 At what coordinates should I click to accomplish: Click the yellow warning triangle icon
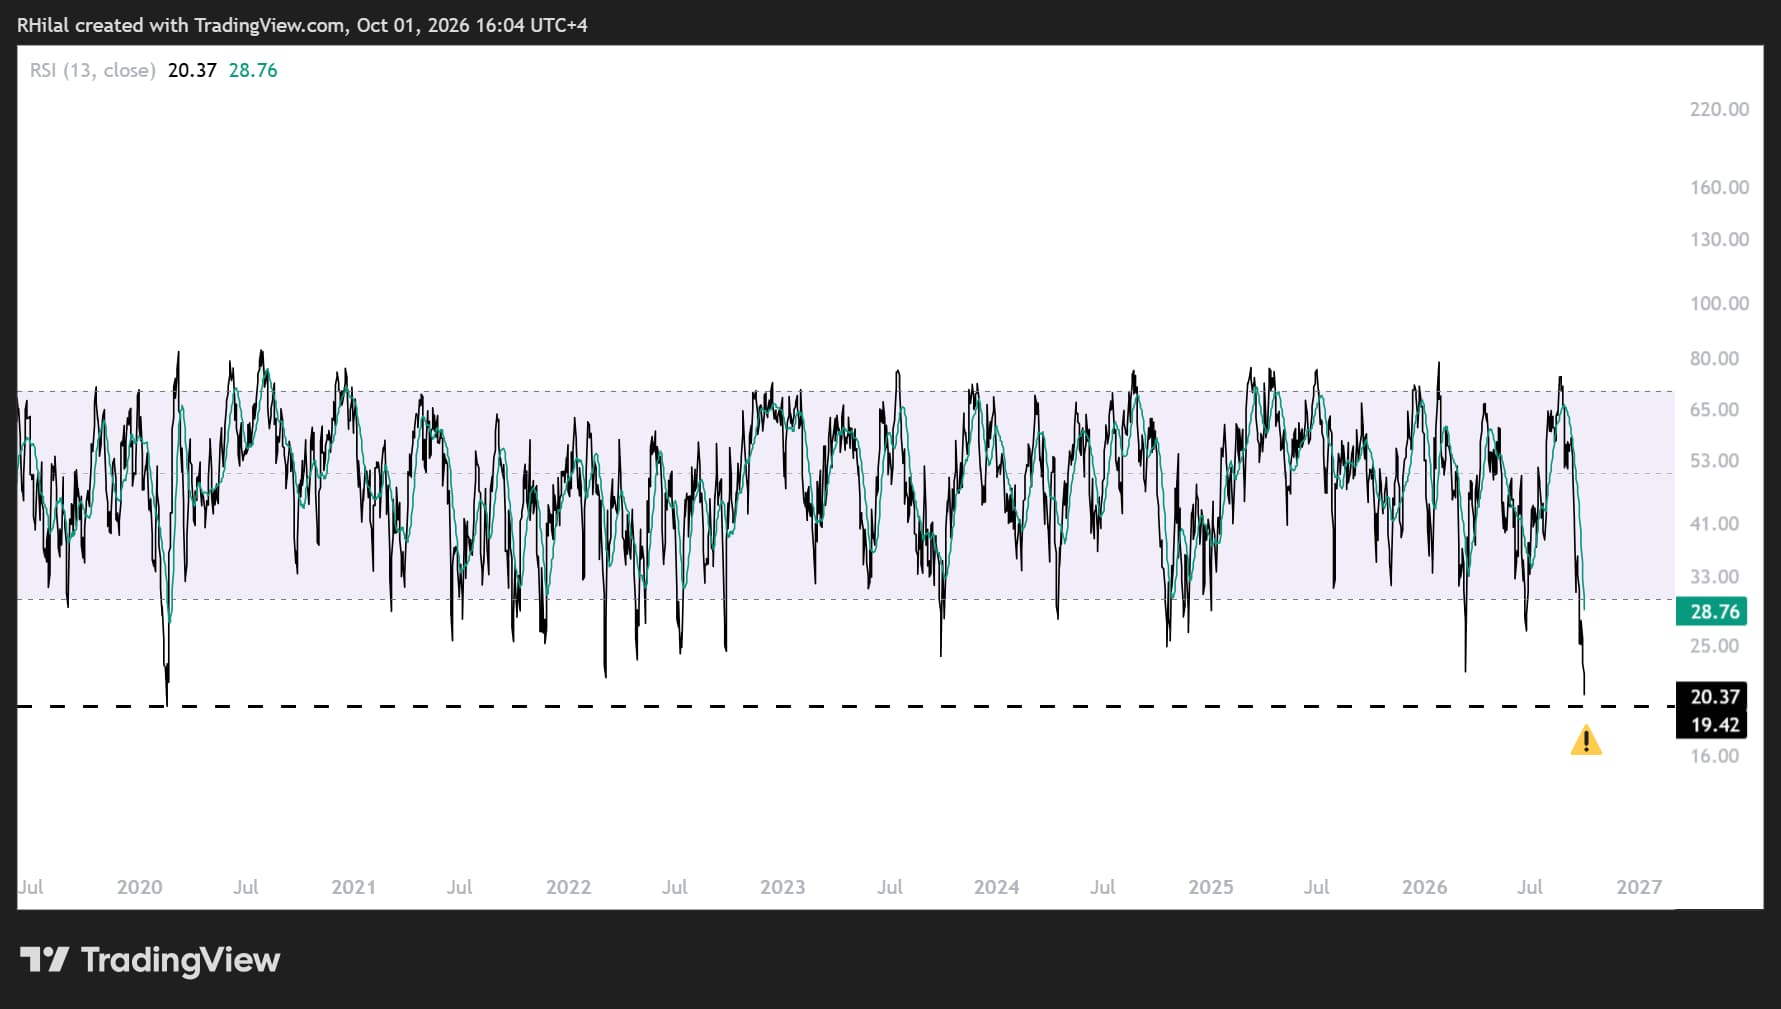(1586, 741)
